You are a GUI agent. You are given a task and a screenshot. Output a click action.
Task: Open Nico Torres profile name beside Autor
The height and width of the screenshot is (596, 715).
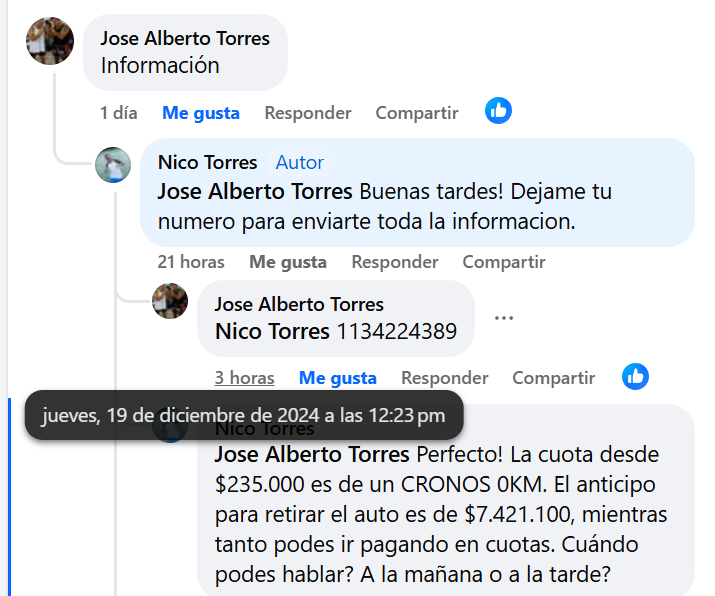[207, 162]
